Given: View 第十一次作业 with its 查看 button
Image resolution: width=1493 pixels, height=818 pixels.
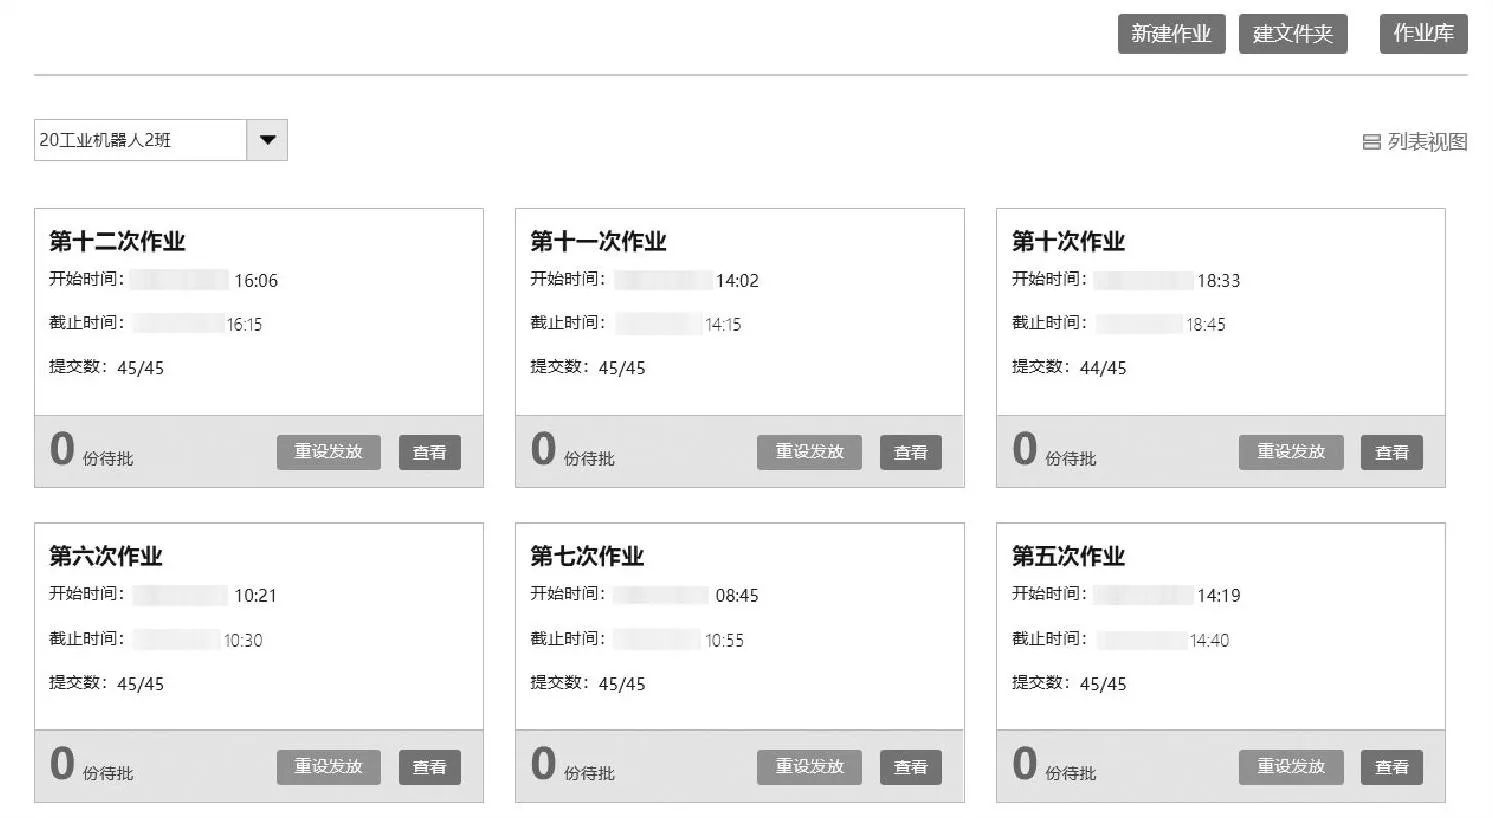Looking at the screenshot, I should (910, 453).
